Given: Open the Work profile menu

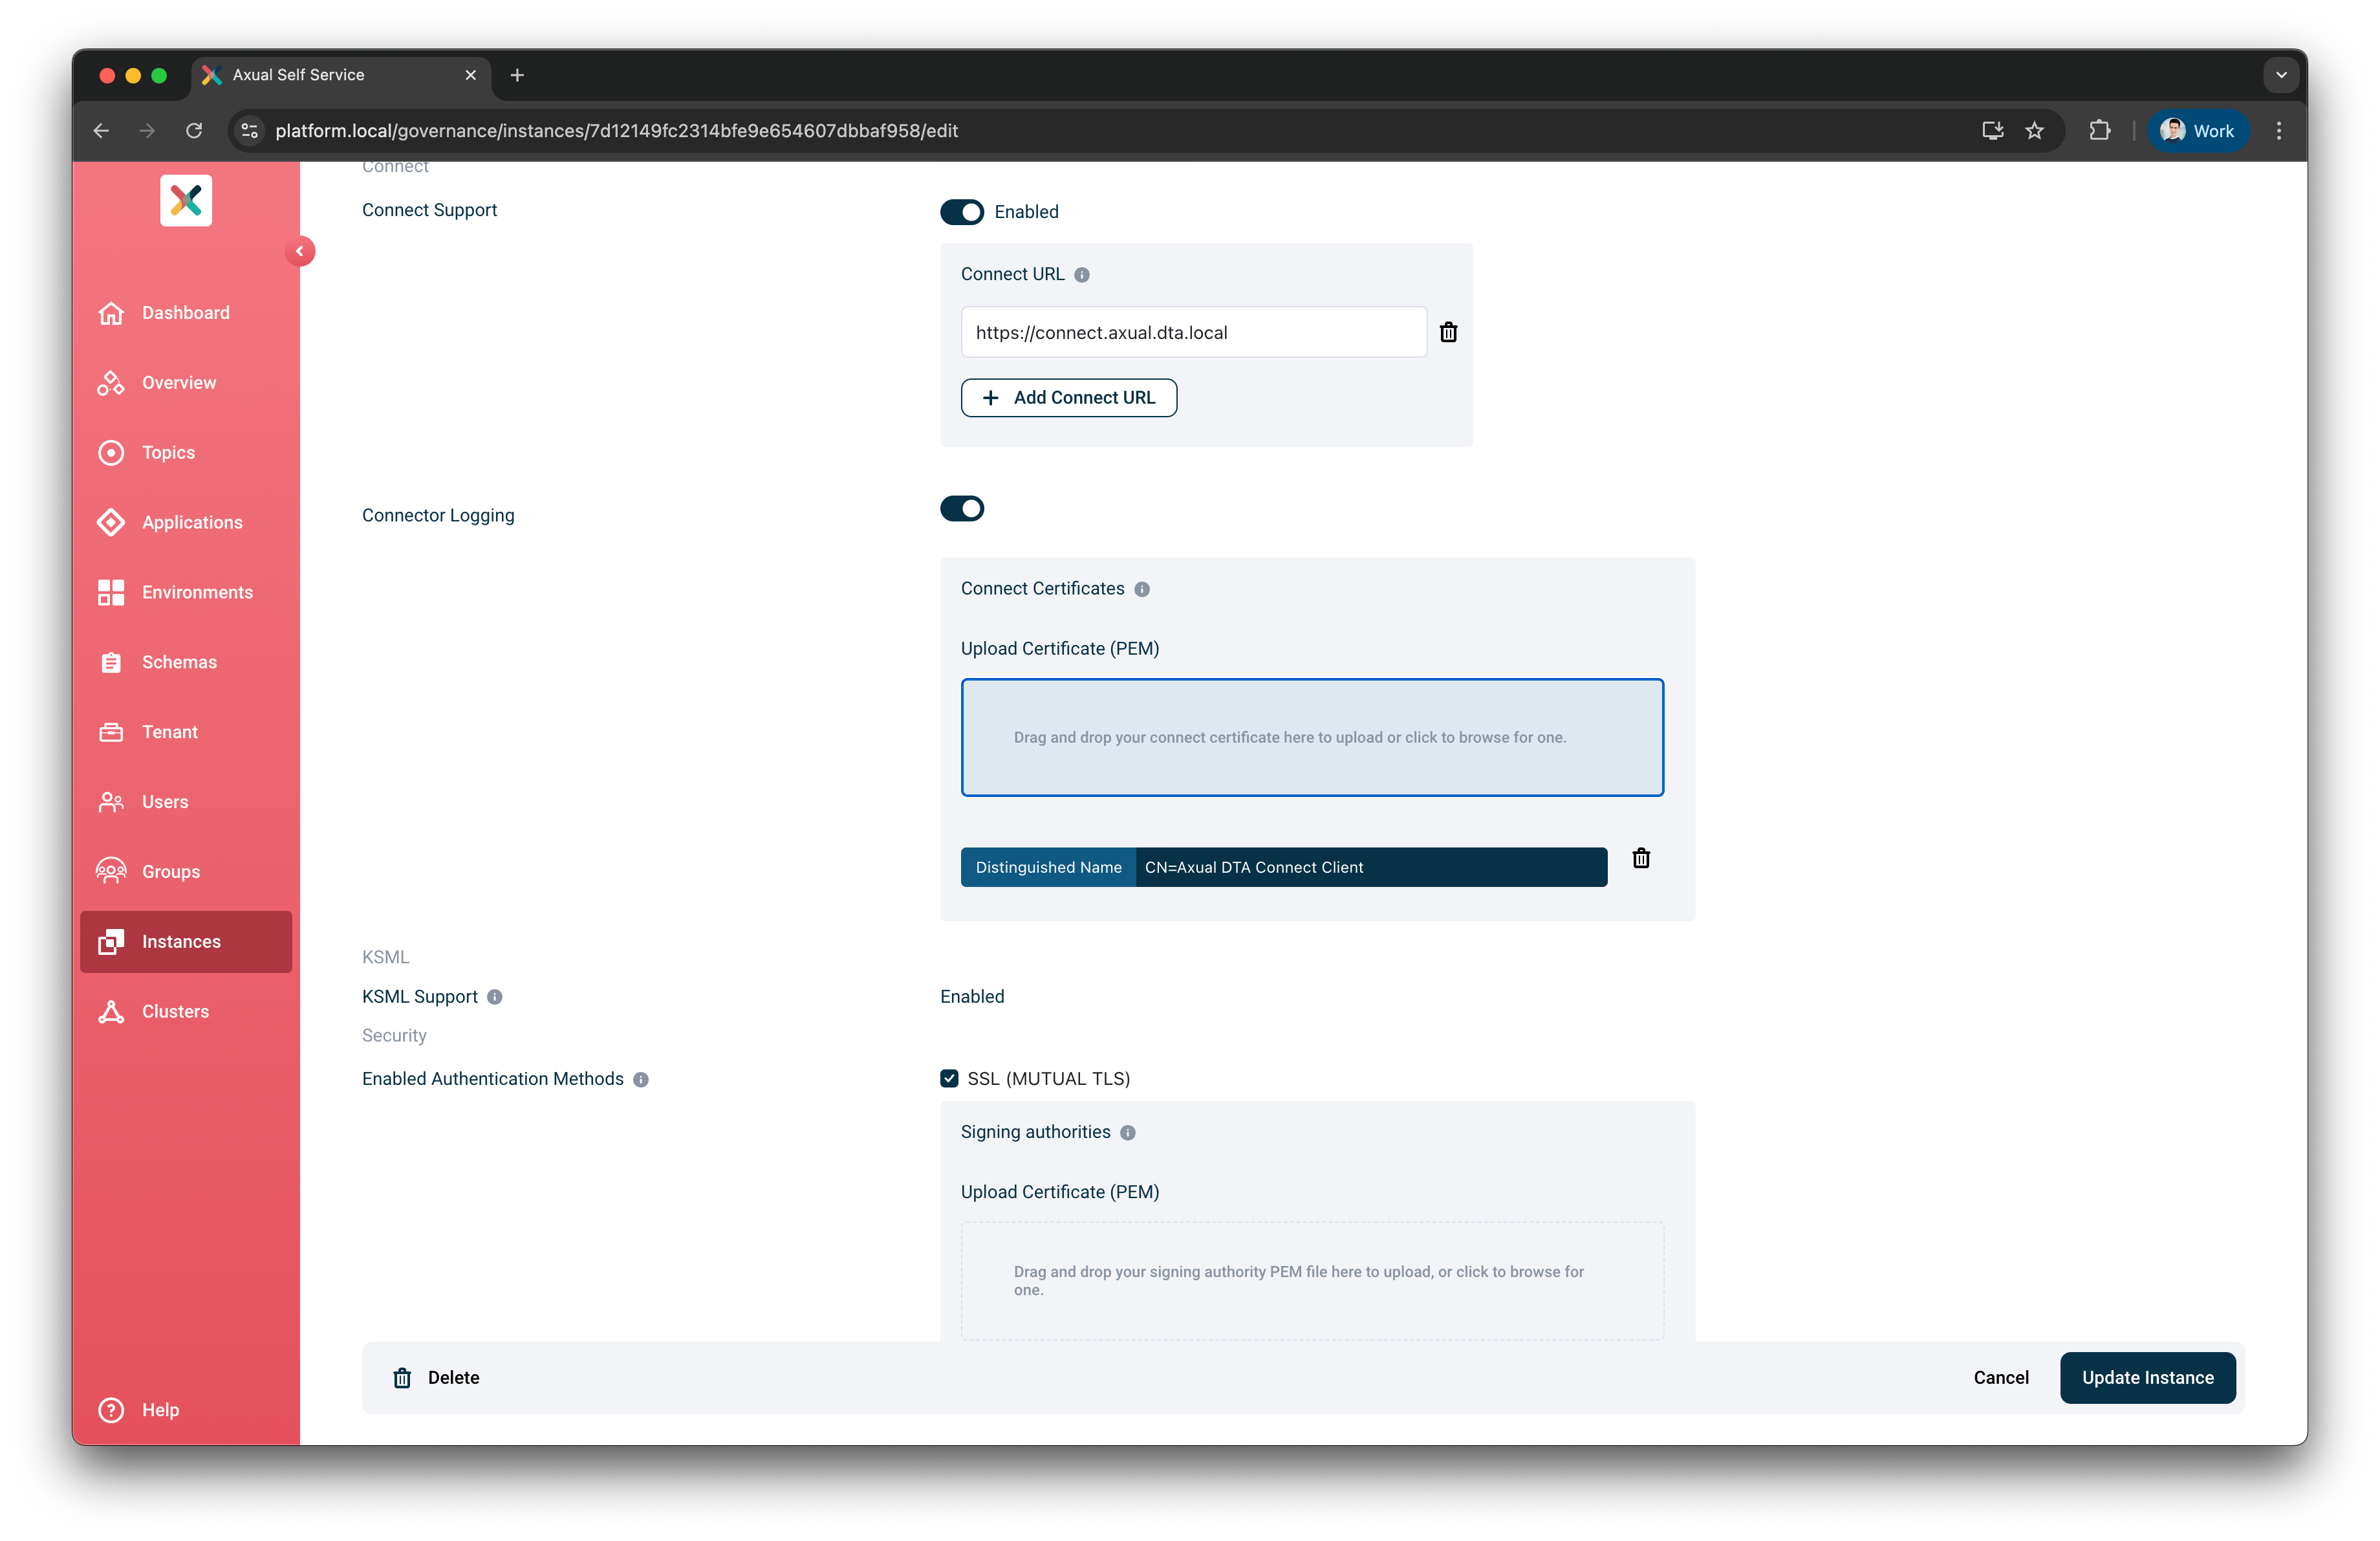Looking at the screenshot, I should [2196, 130].
